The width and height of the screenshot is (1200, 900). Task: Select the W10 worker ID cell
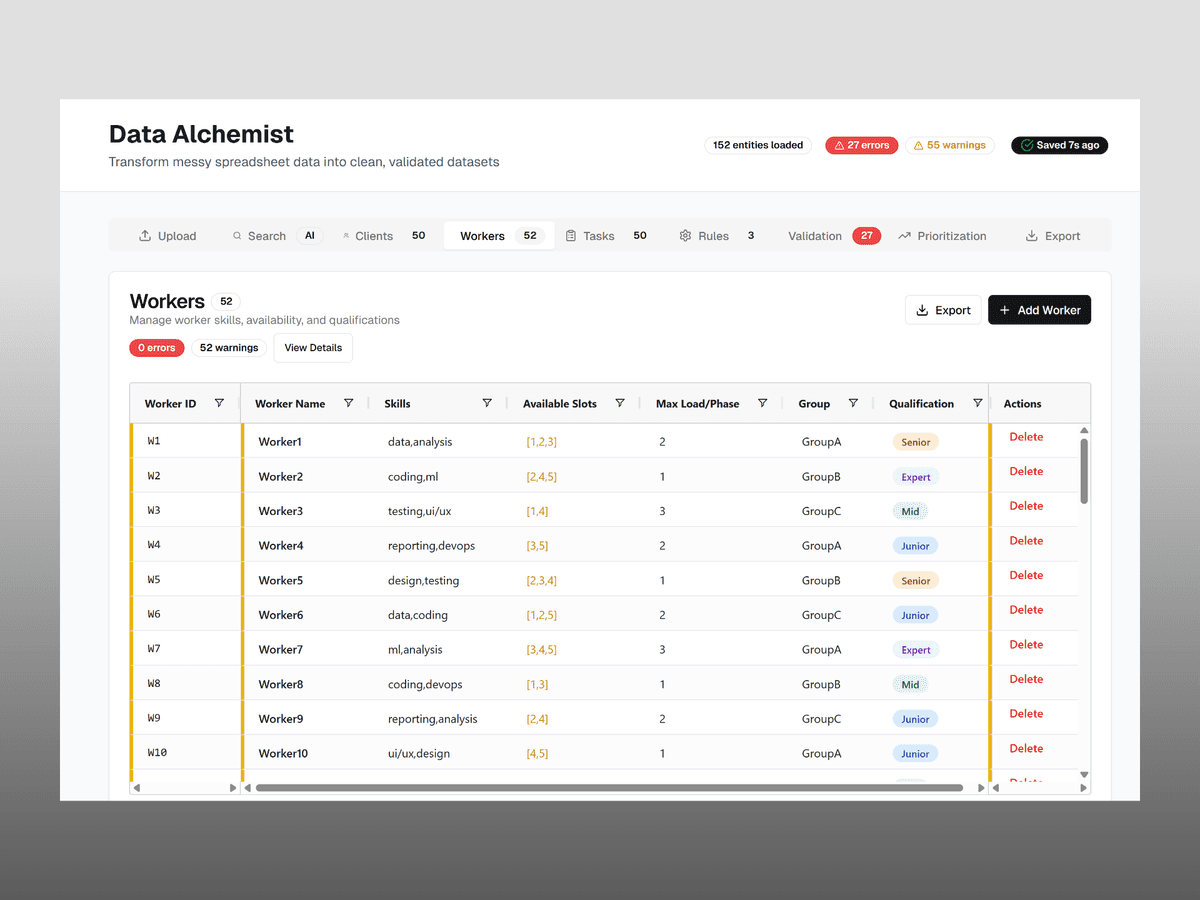click(186, 753)
